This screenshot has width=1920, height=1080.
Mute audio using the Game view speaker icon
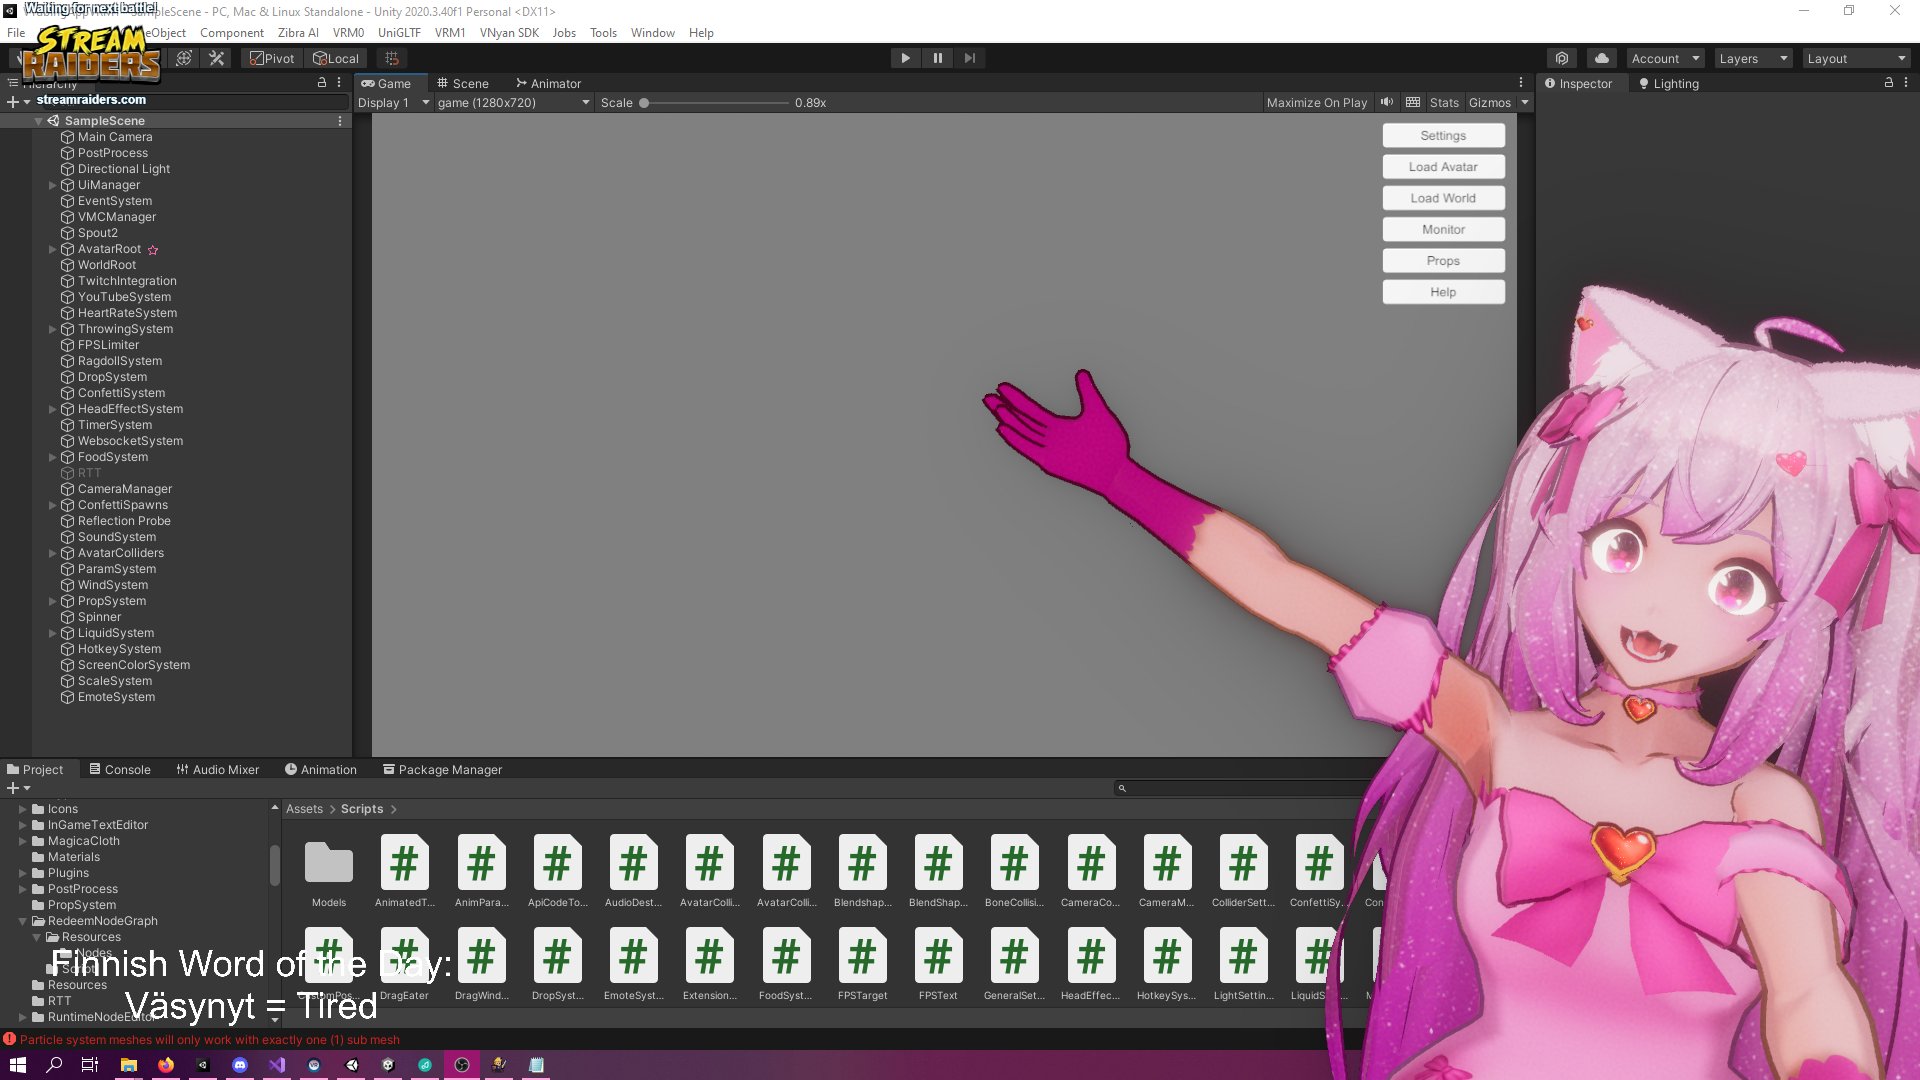point(1387,102)
